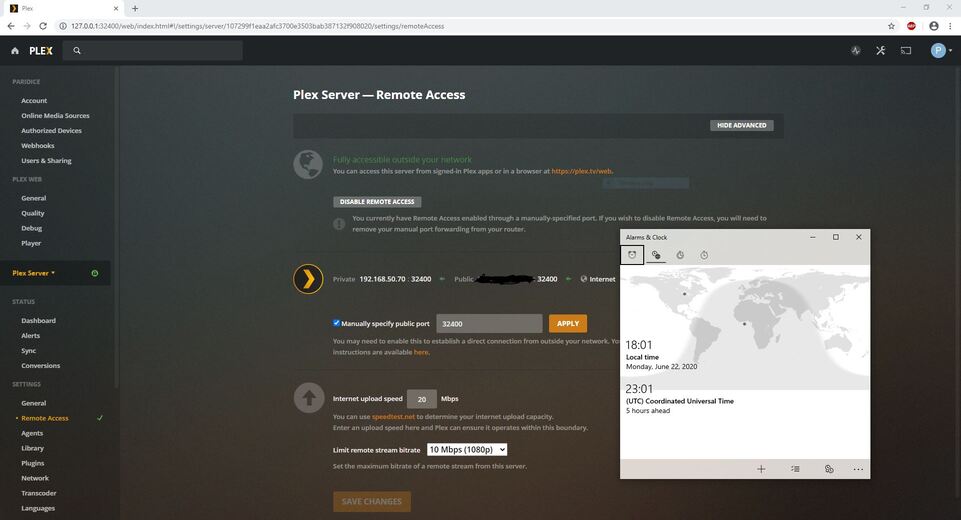Reload the page in Chrome

(x=43, y=26)
